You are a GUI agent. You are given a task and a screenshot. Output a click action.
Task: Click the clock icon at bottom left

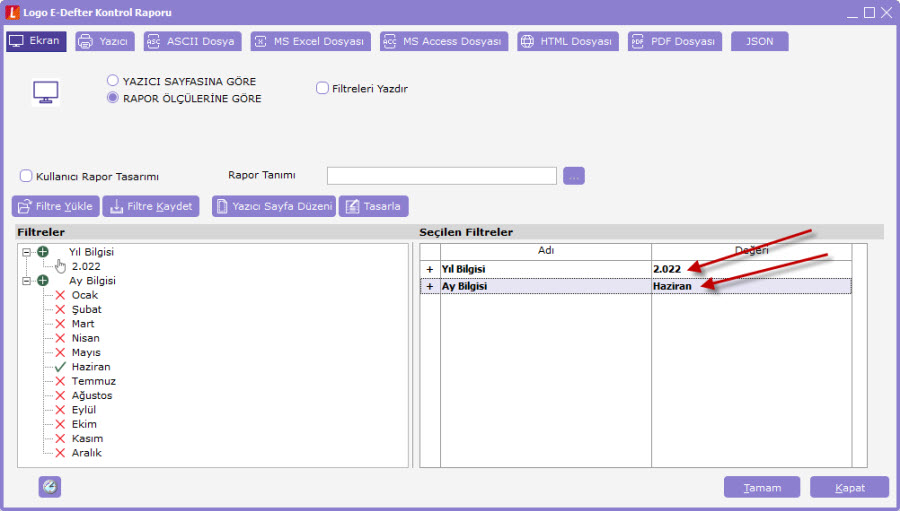click(x=50, y=487)
